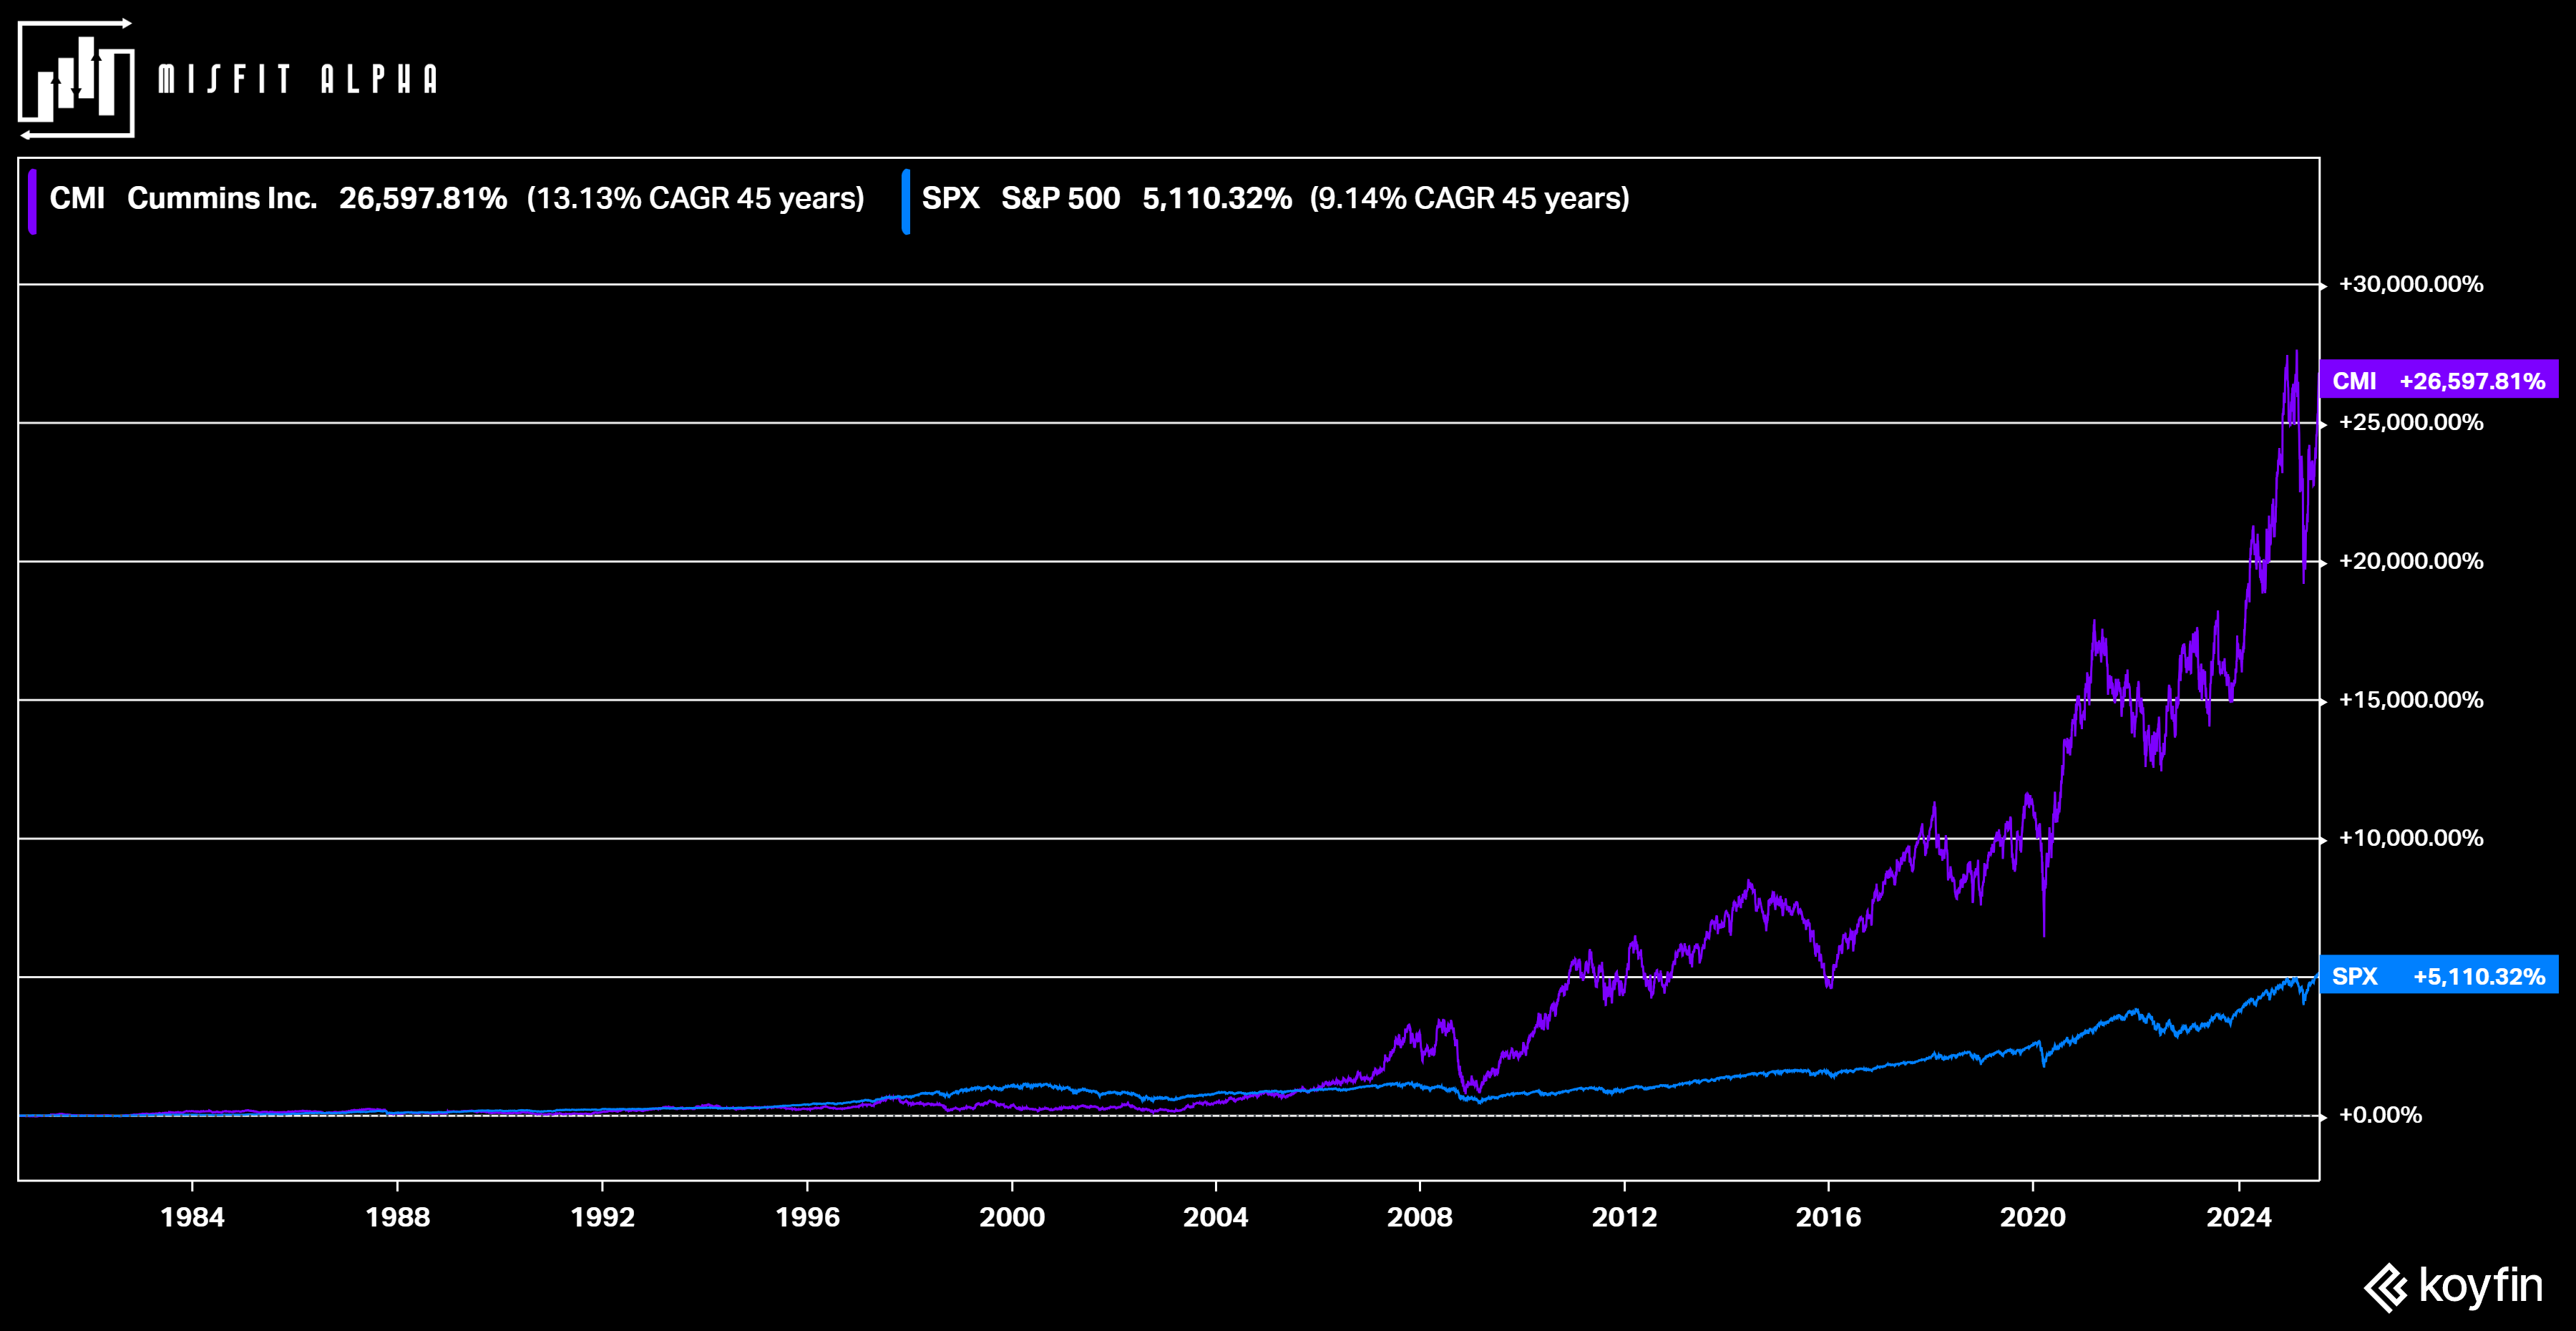Click the +0.00% y-axis baseline label

click(x=2380, y=1115)
